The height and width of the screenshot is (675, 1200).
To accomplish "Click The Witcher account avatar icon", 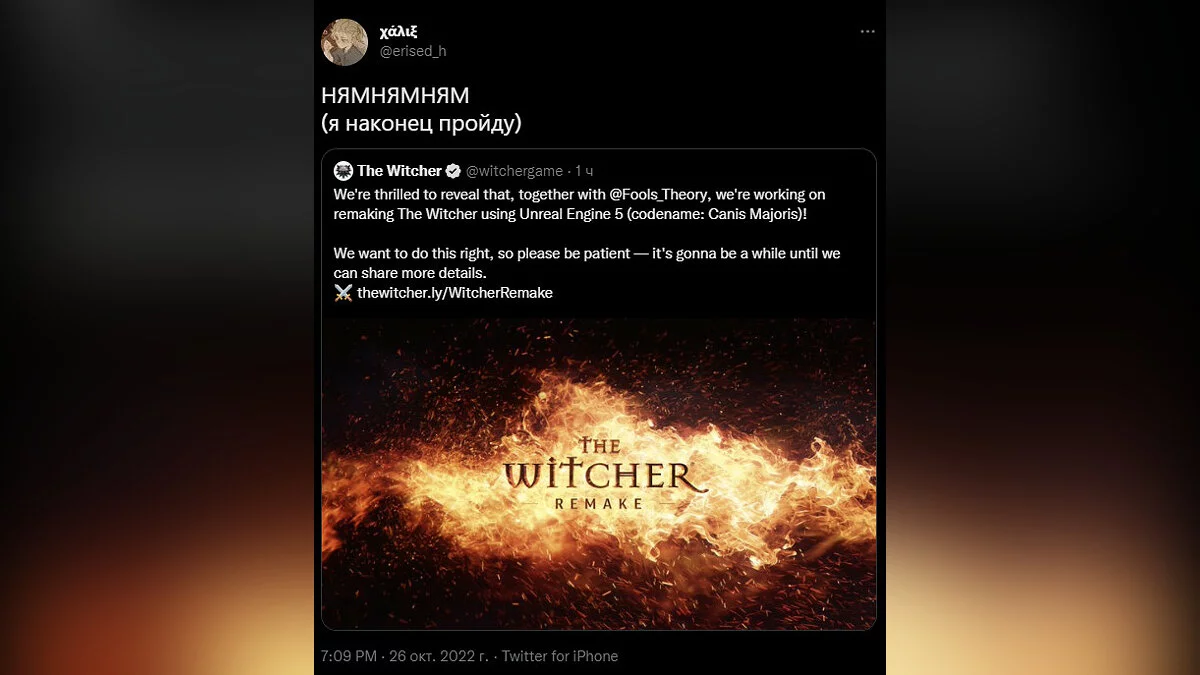I will (343, 171).
